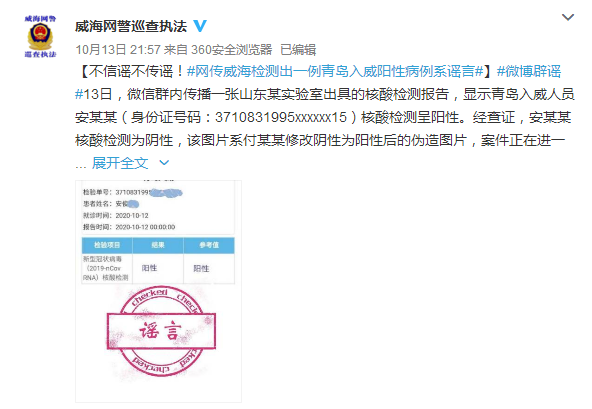Open the post options chevron at top right

(x=568, y=17)
